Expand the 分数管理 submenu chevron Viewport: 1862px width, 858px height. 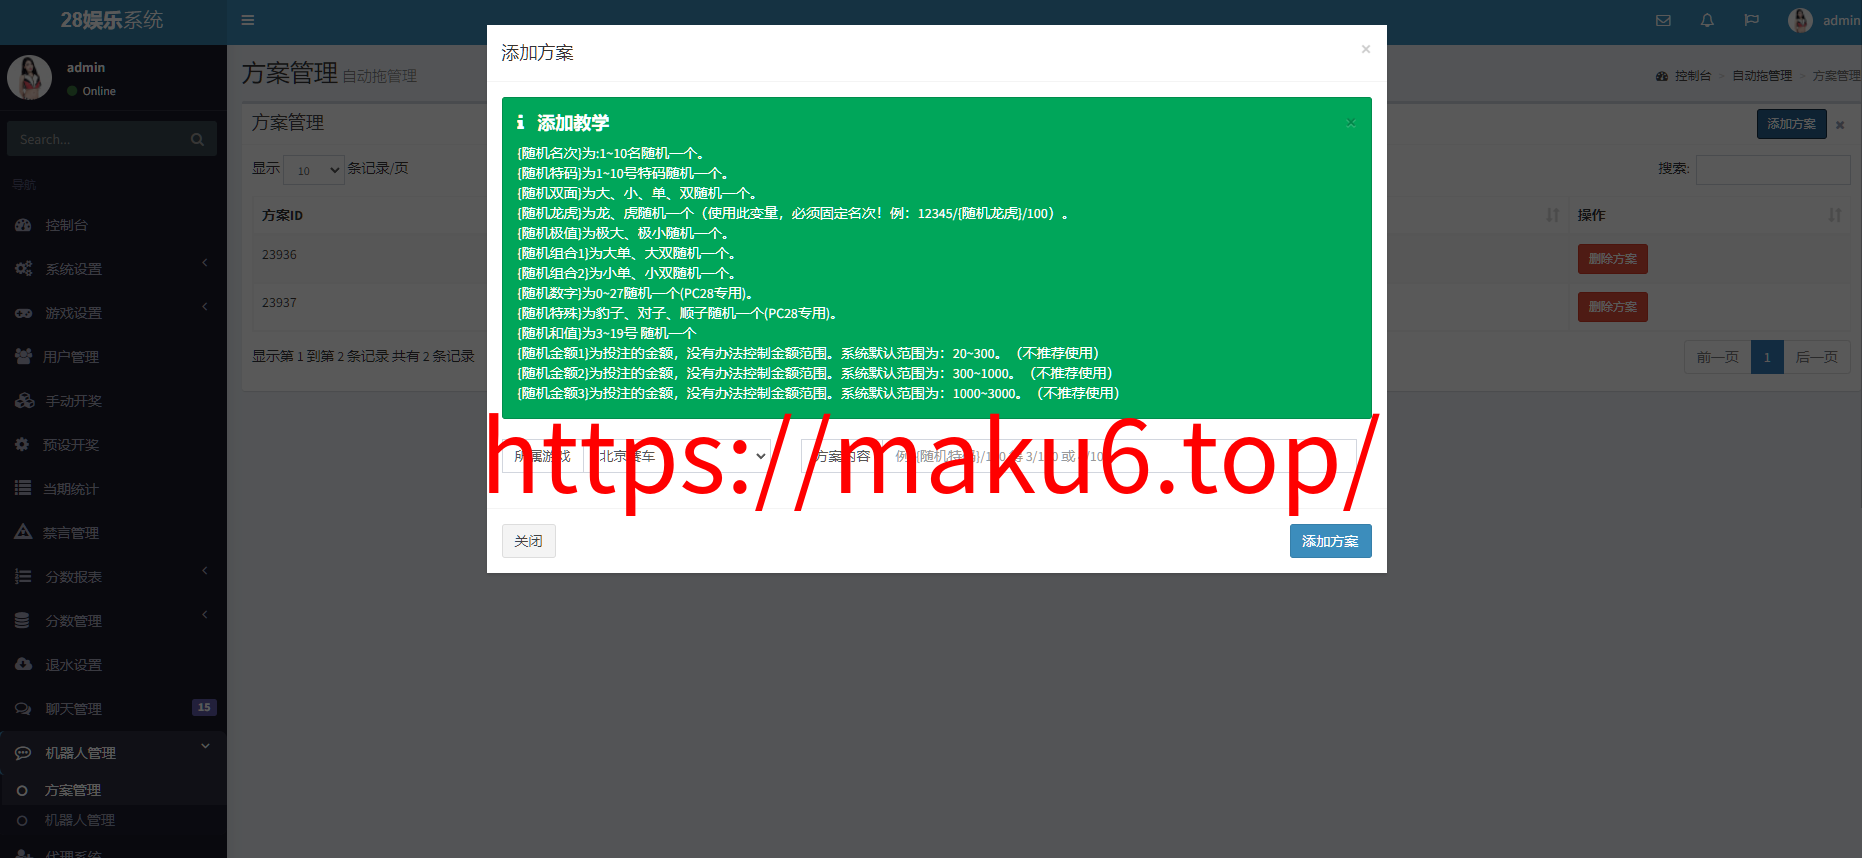(x=205, y=615)
